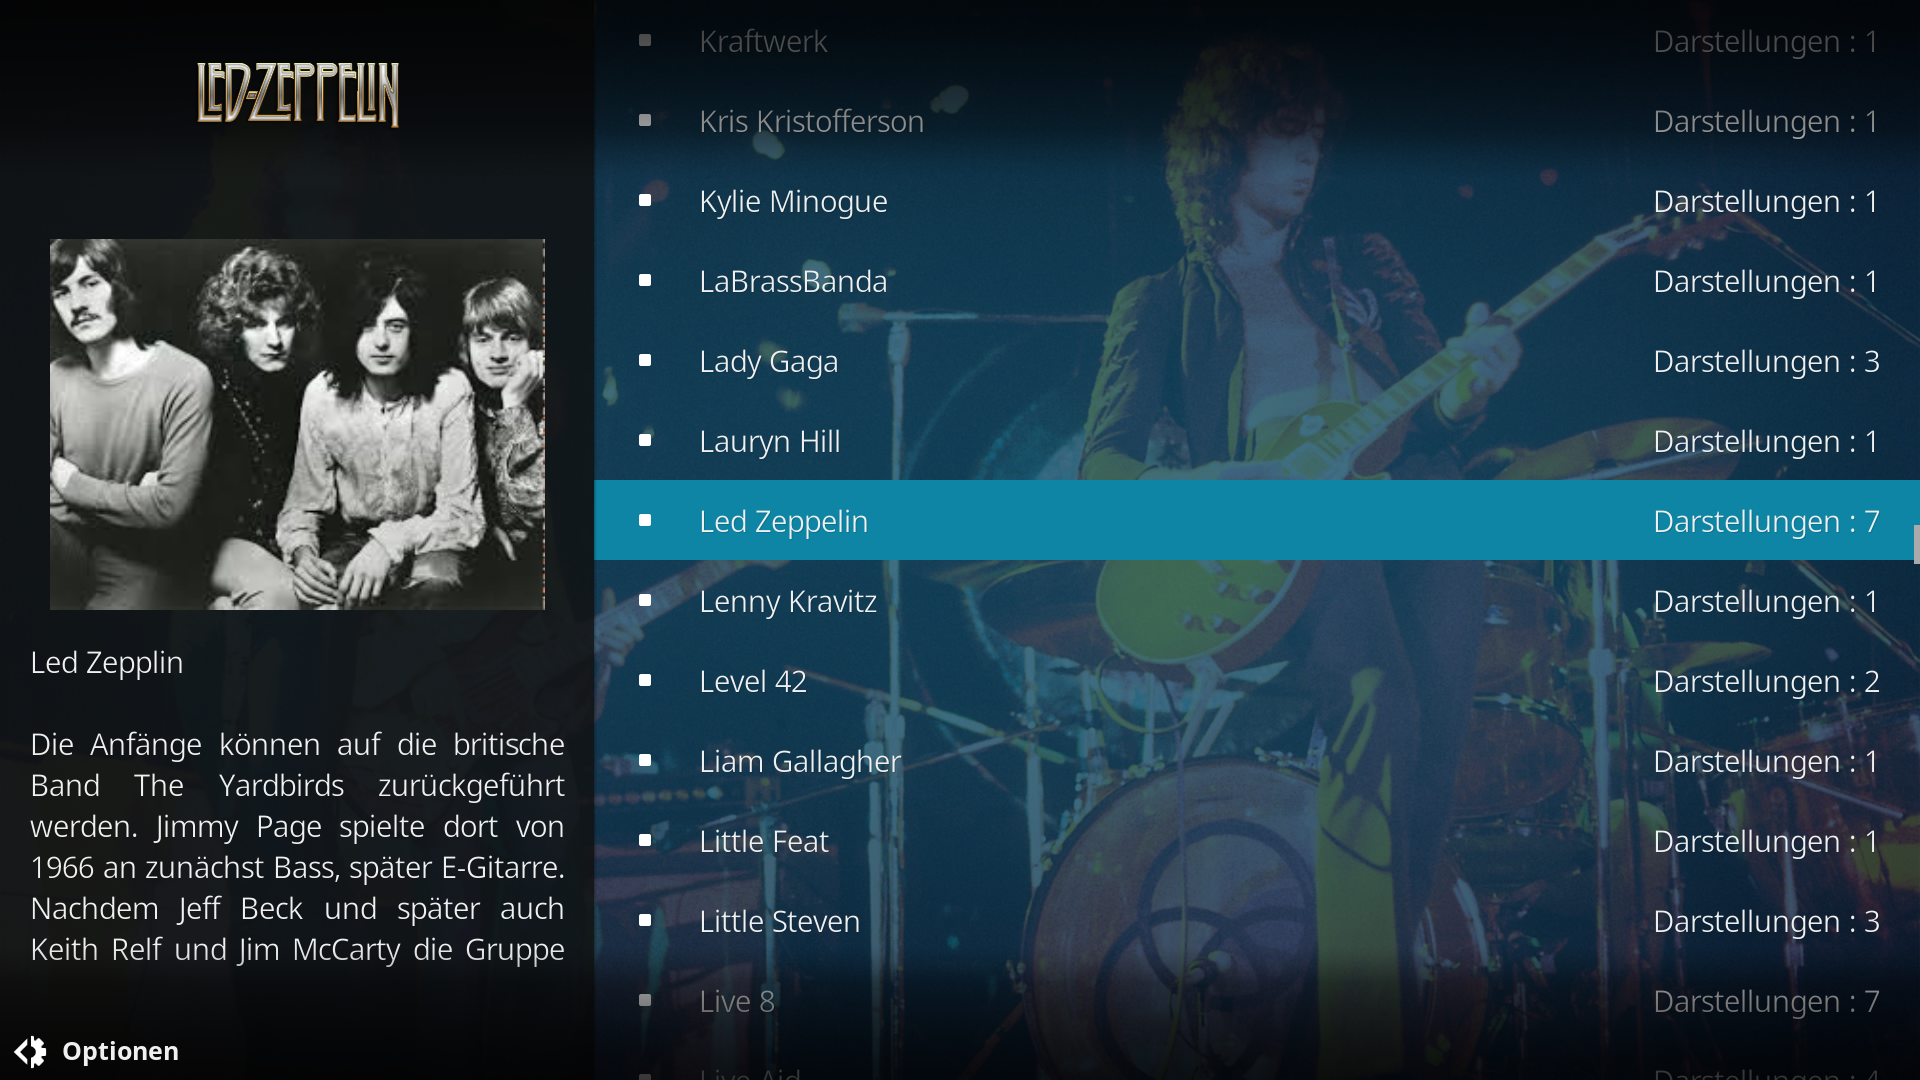
Task: Select the Live 8 list entry
Action: tap(1254, 1000)
